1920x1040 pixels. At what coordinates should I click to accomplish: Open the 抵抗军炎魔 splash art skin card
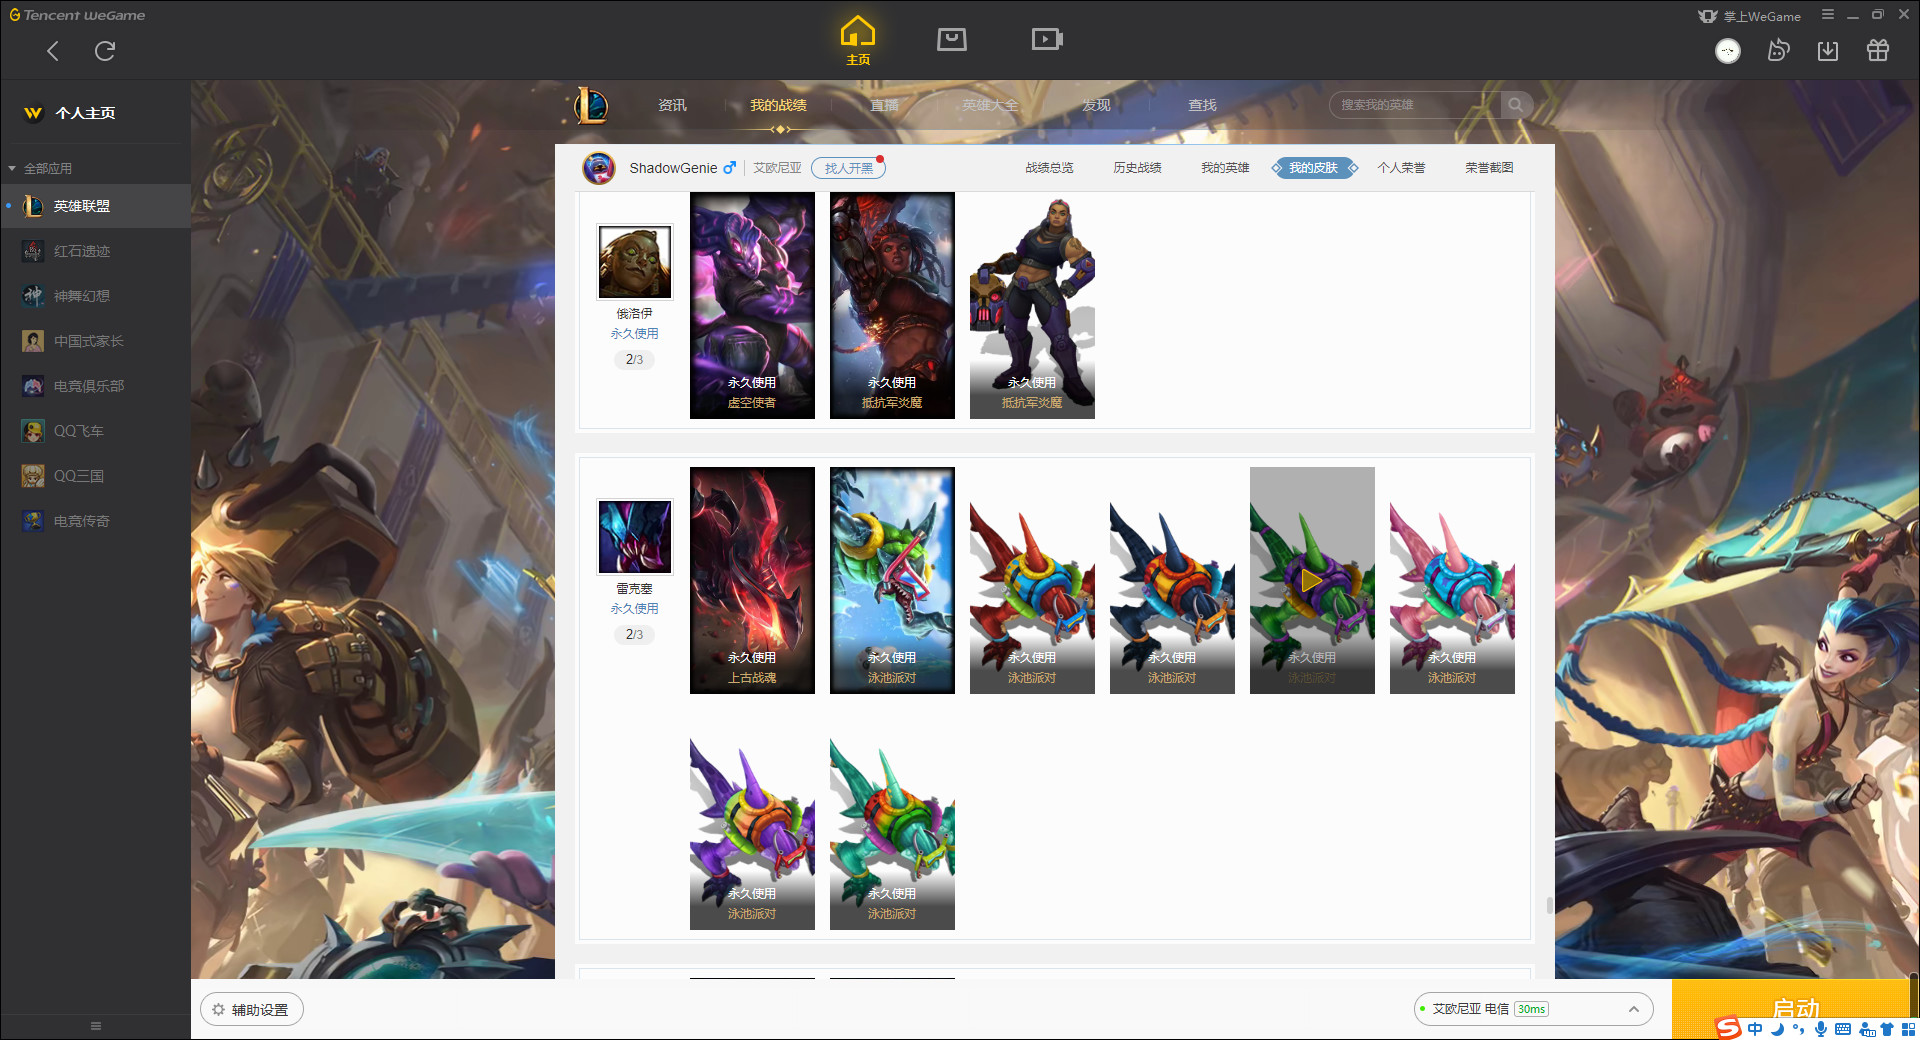(892, 305)
